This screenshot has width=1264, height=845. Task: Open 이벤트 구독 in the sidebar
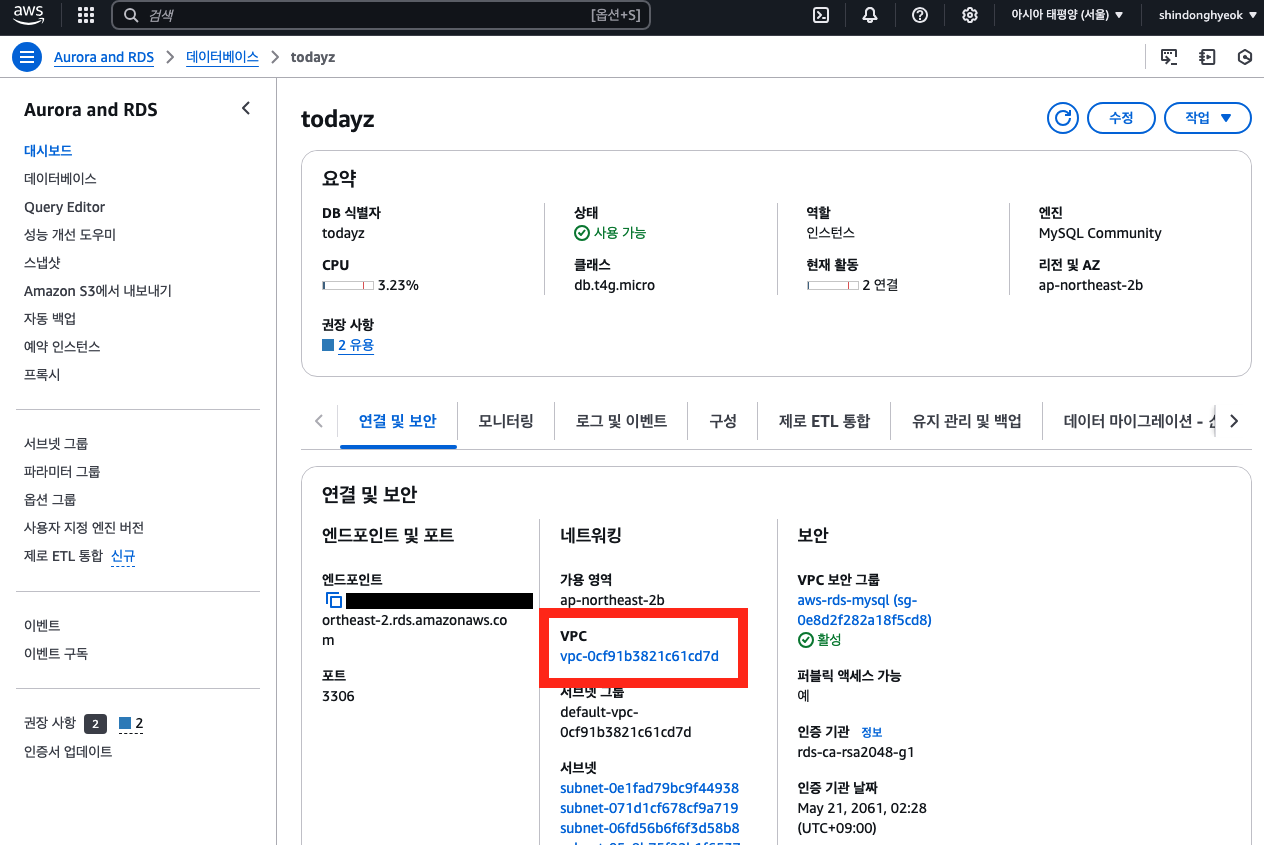pos(56,653)
